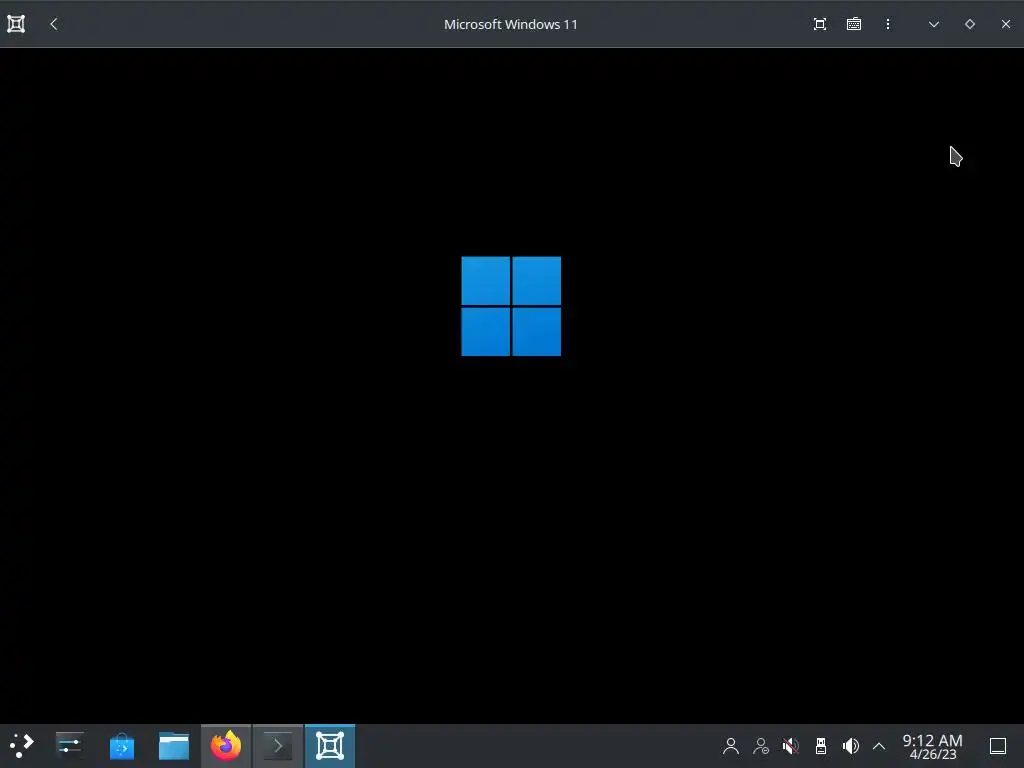Close the Microsoft Windows 11 box window
This screenshot has height=768, width=1024.
tap(1006, 24)
